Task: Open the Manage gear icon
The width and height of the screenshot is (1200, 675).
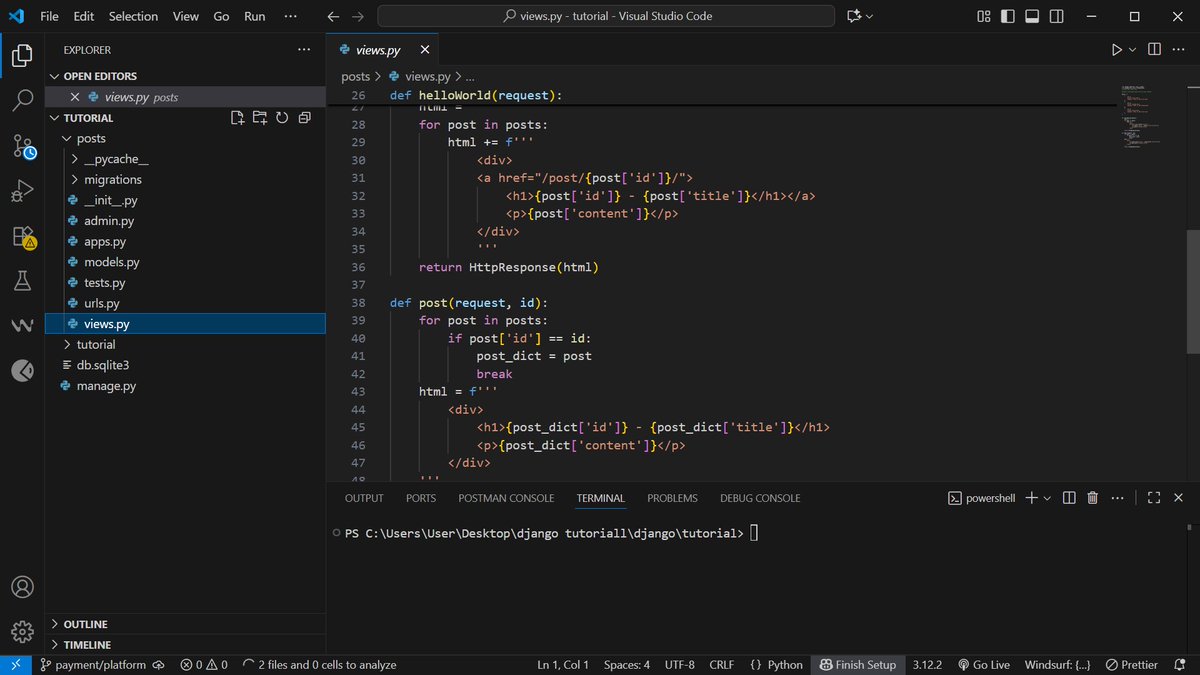Action: (x=22, y=632)
